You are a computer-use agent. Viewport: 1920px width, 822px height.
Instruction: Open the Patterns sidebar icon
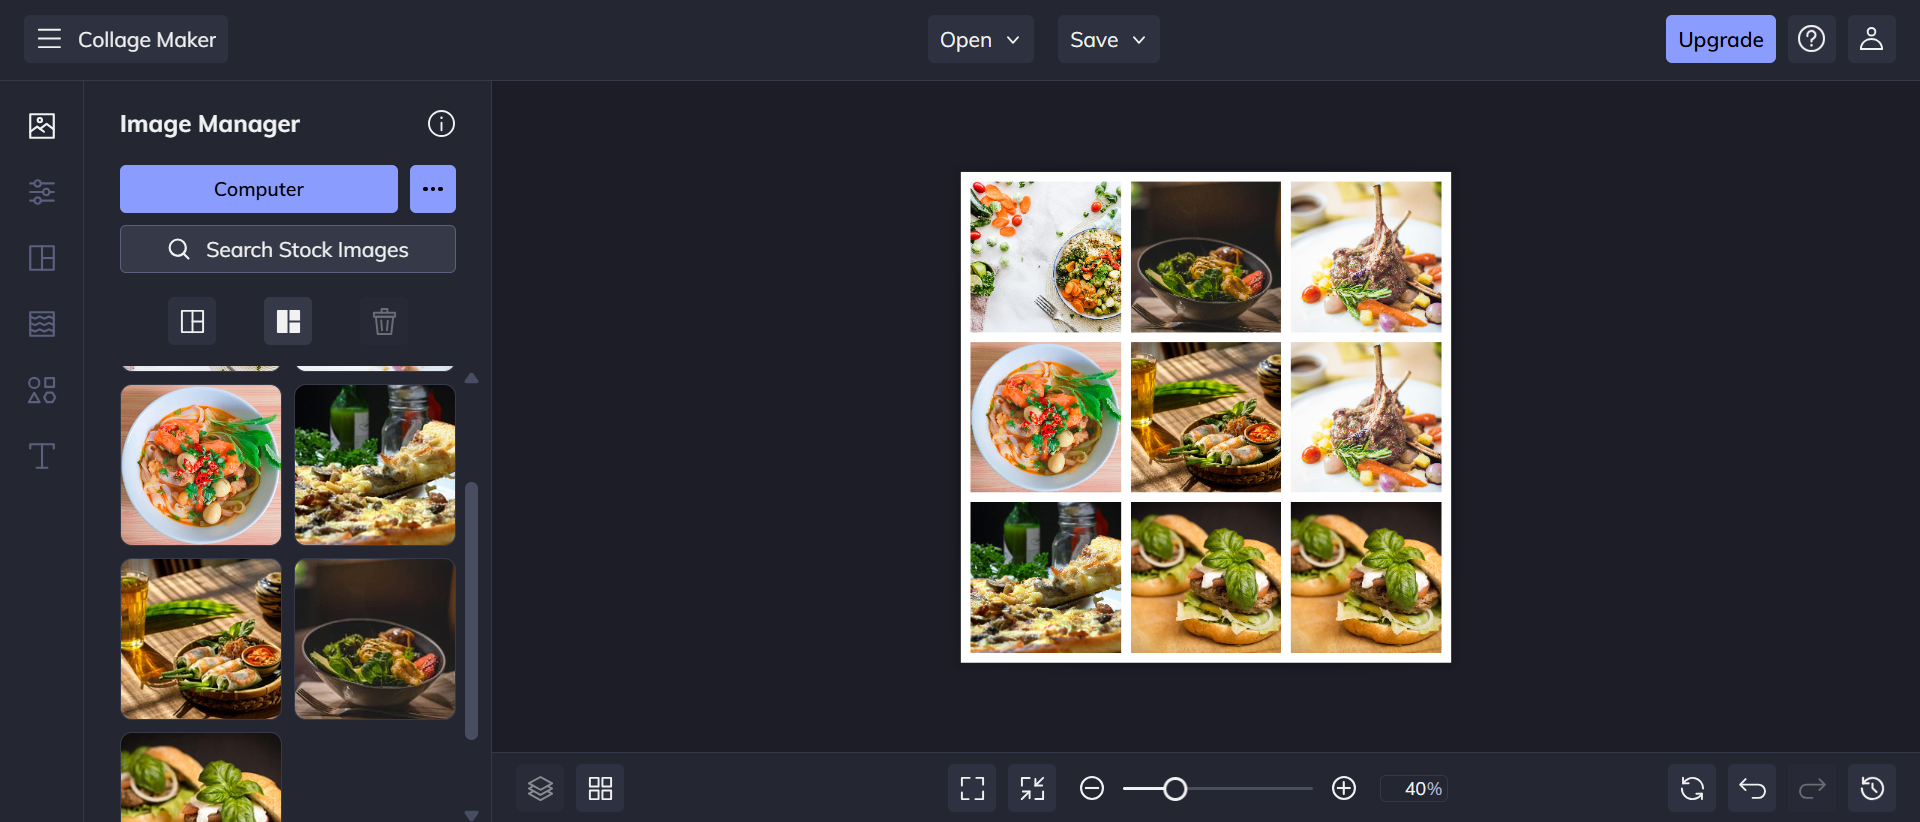[x=42, y=324]
